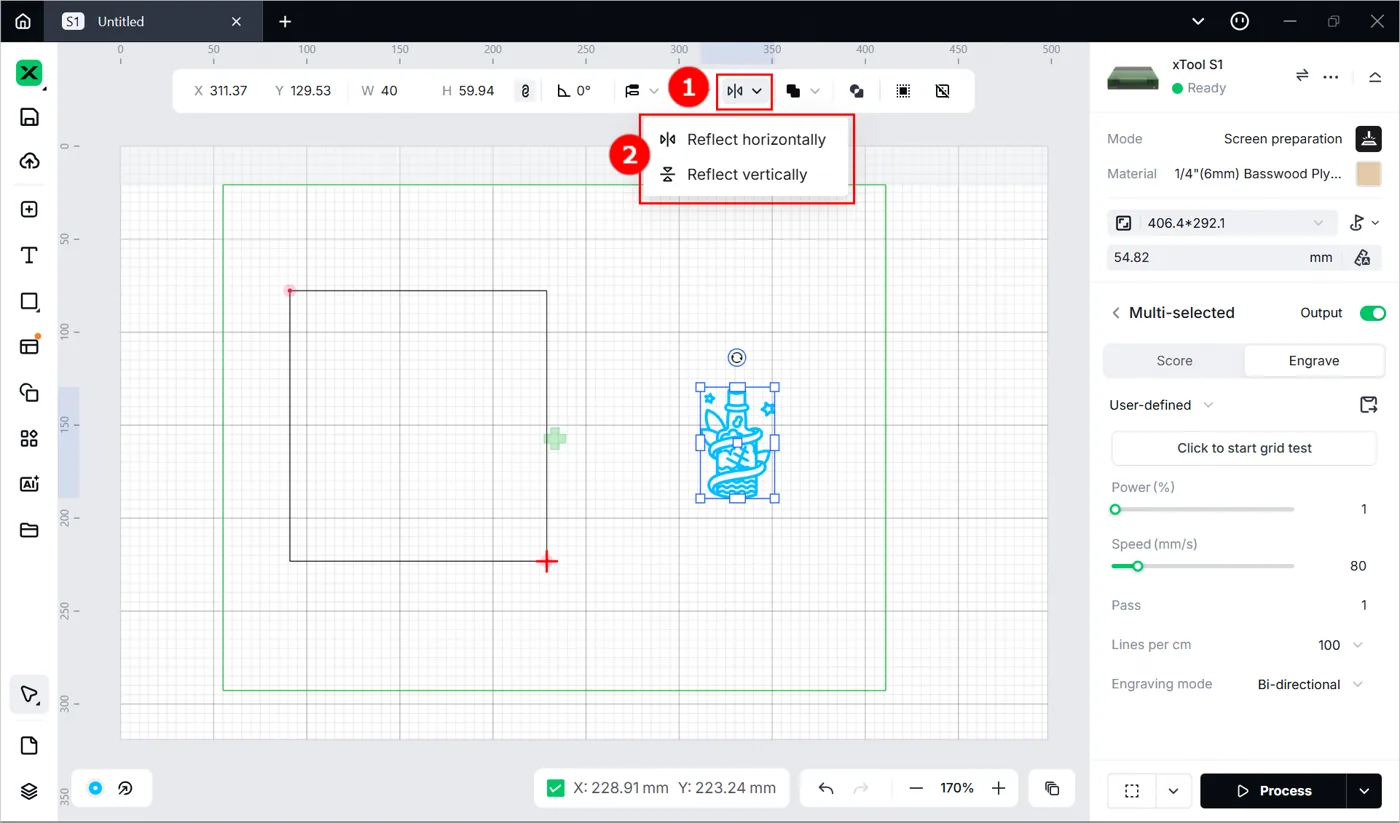Open the AI image generation tool
Screen dimensions: 1400x823
click(29, 484)
